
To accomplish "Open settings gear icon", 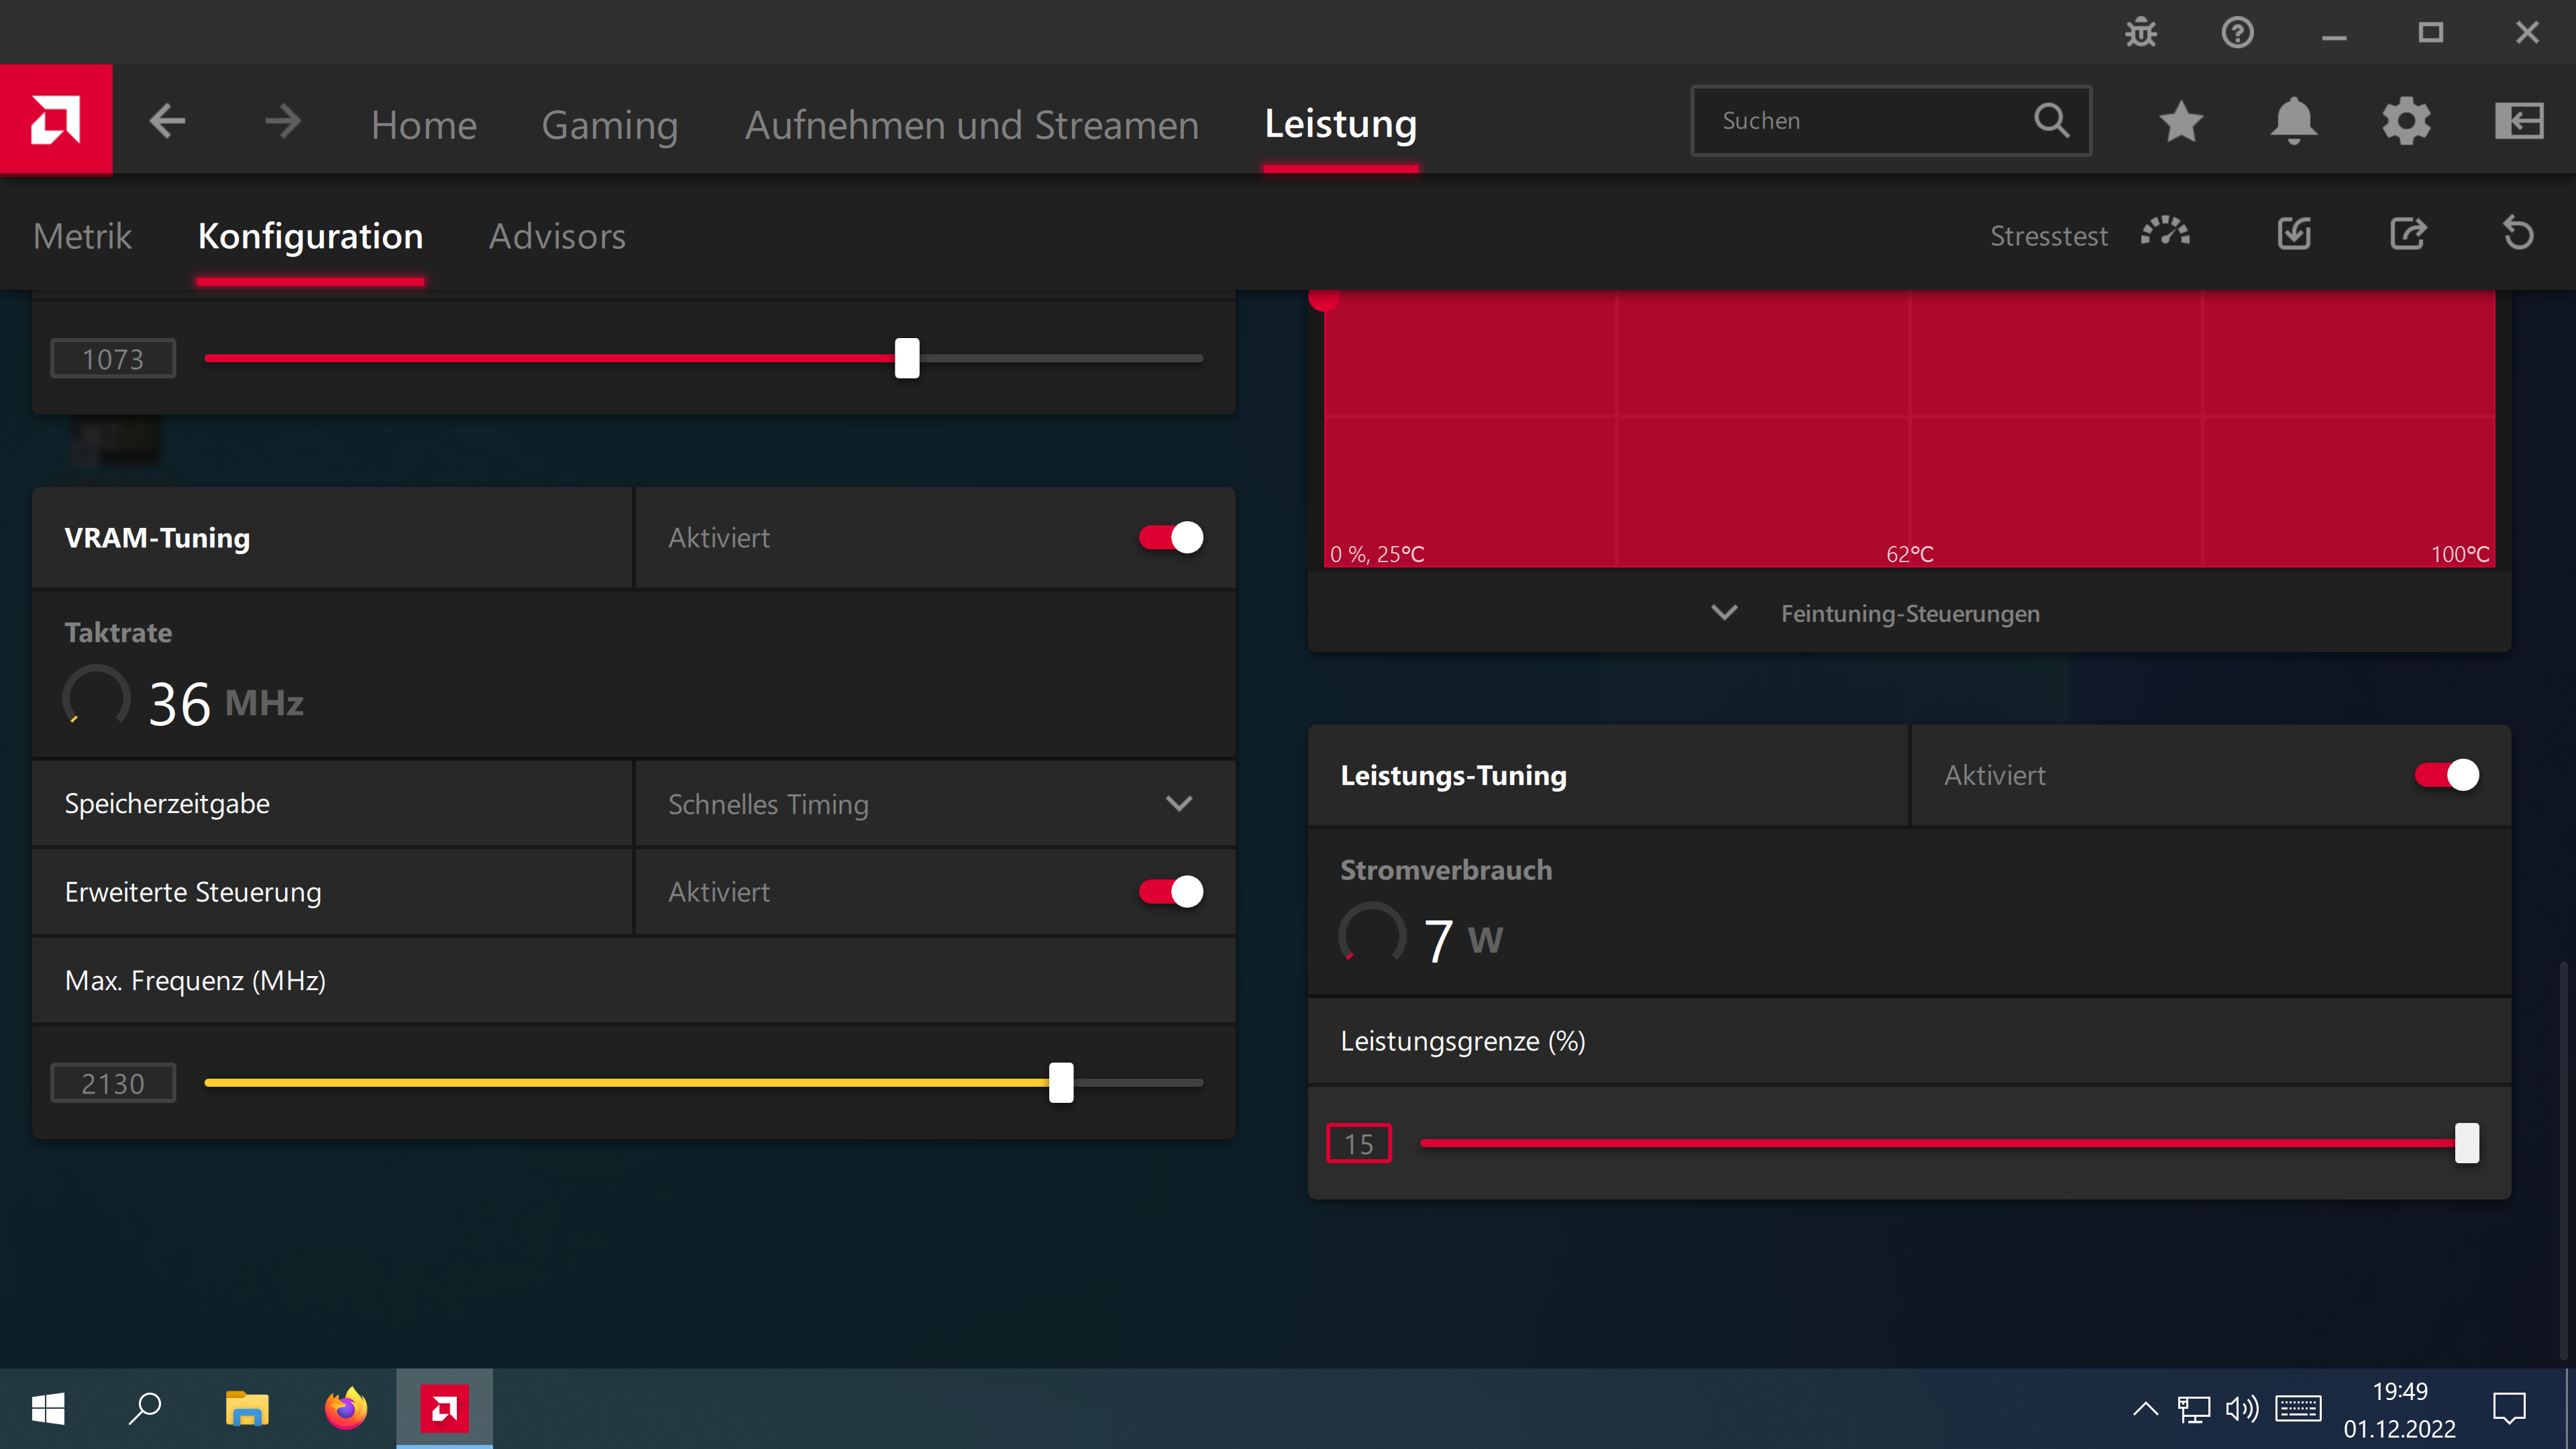I will tap(2406, 122).
